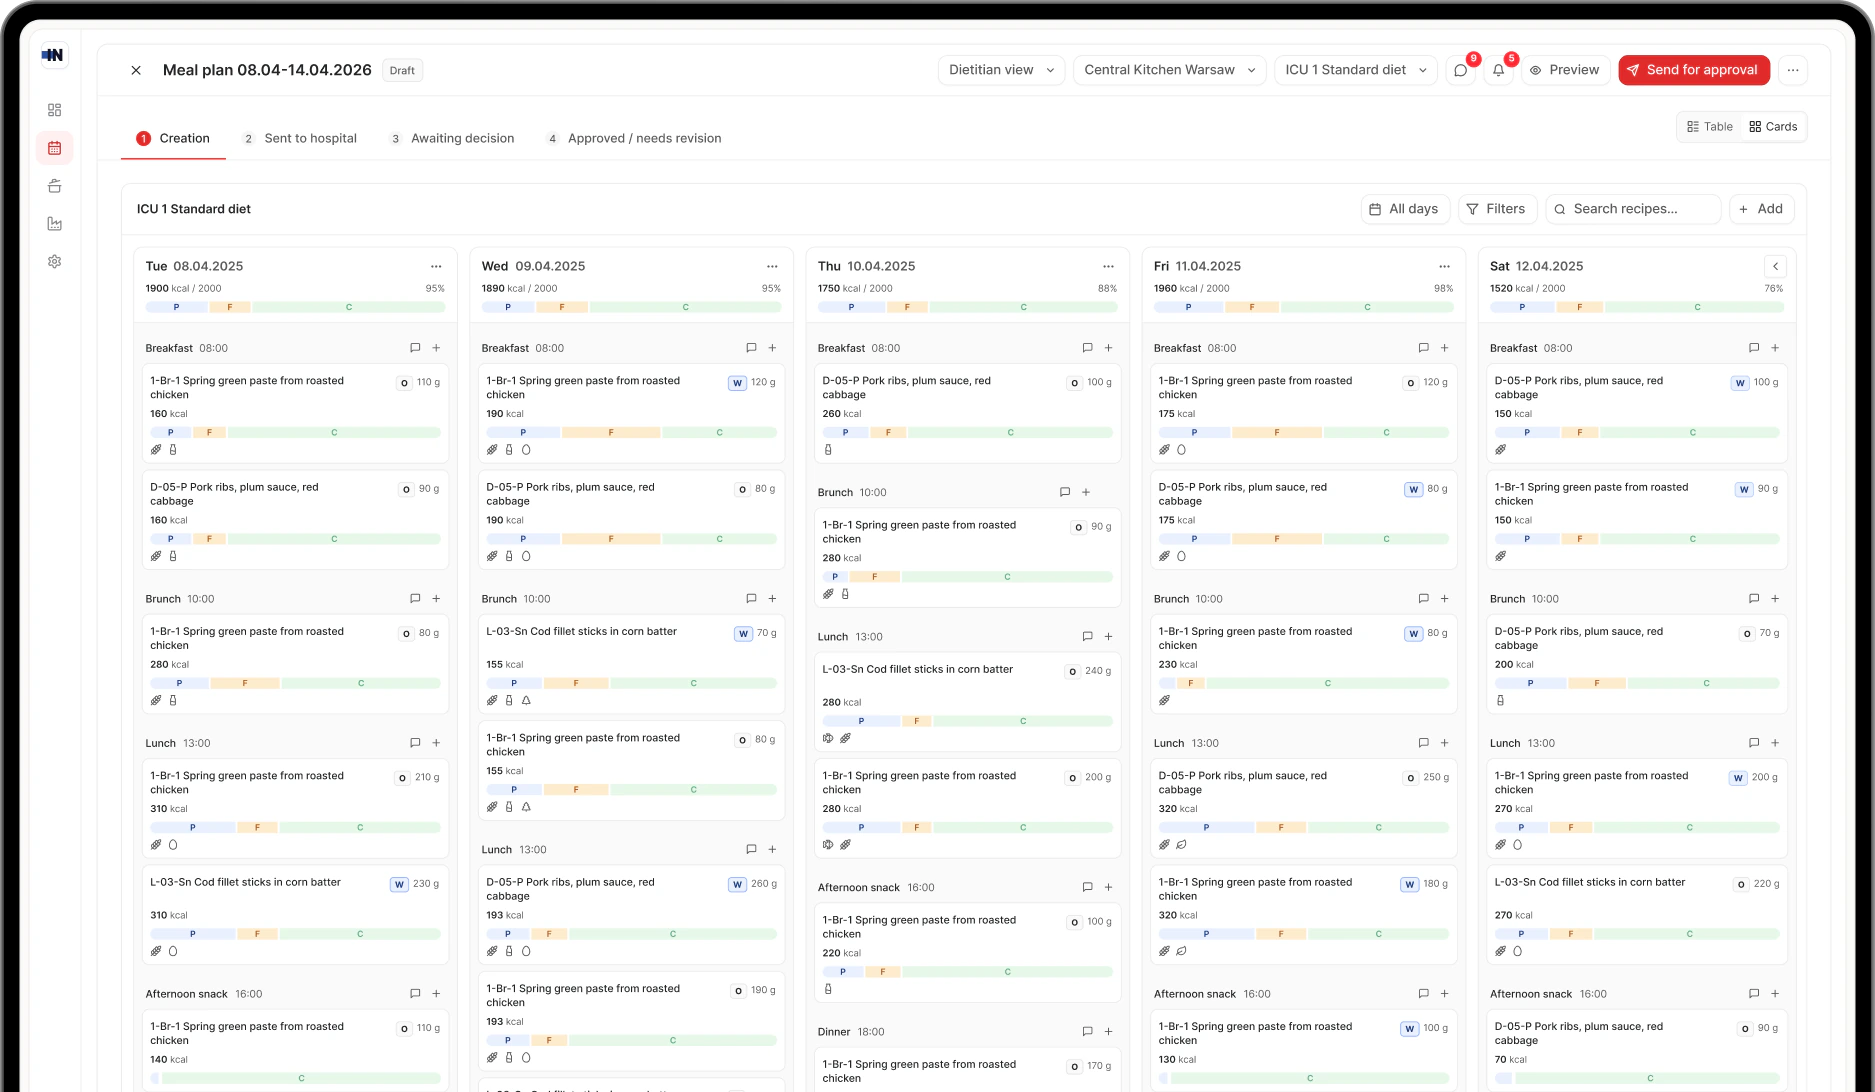Image resolution: width=1875 pixels, height=1092 pixels.
Task: Focus the Search recipes field
Action: tap(1633, 209)
